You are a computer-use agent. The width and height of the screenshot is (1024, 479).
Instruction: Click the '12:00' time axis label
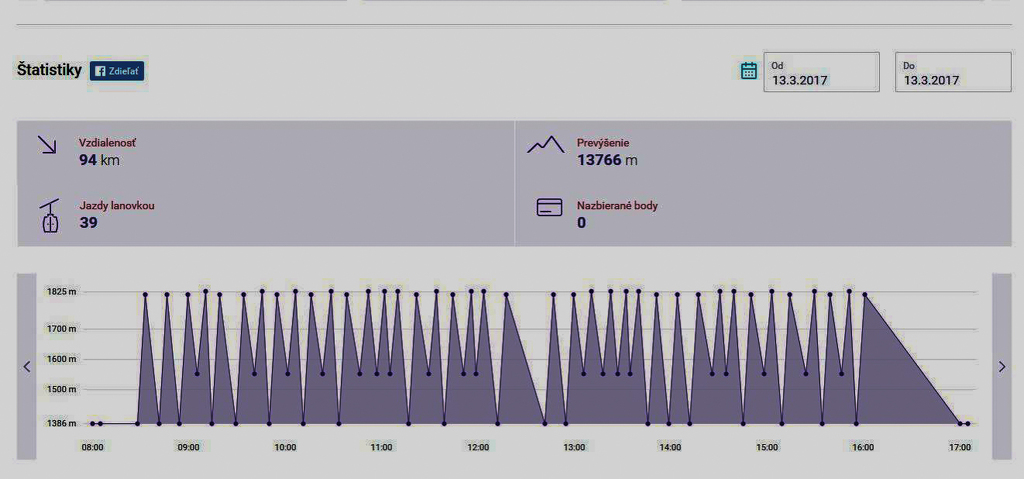click(x=478, y=448)
